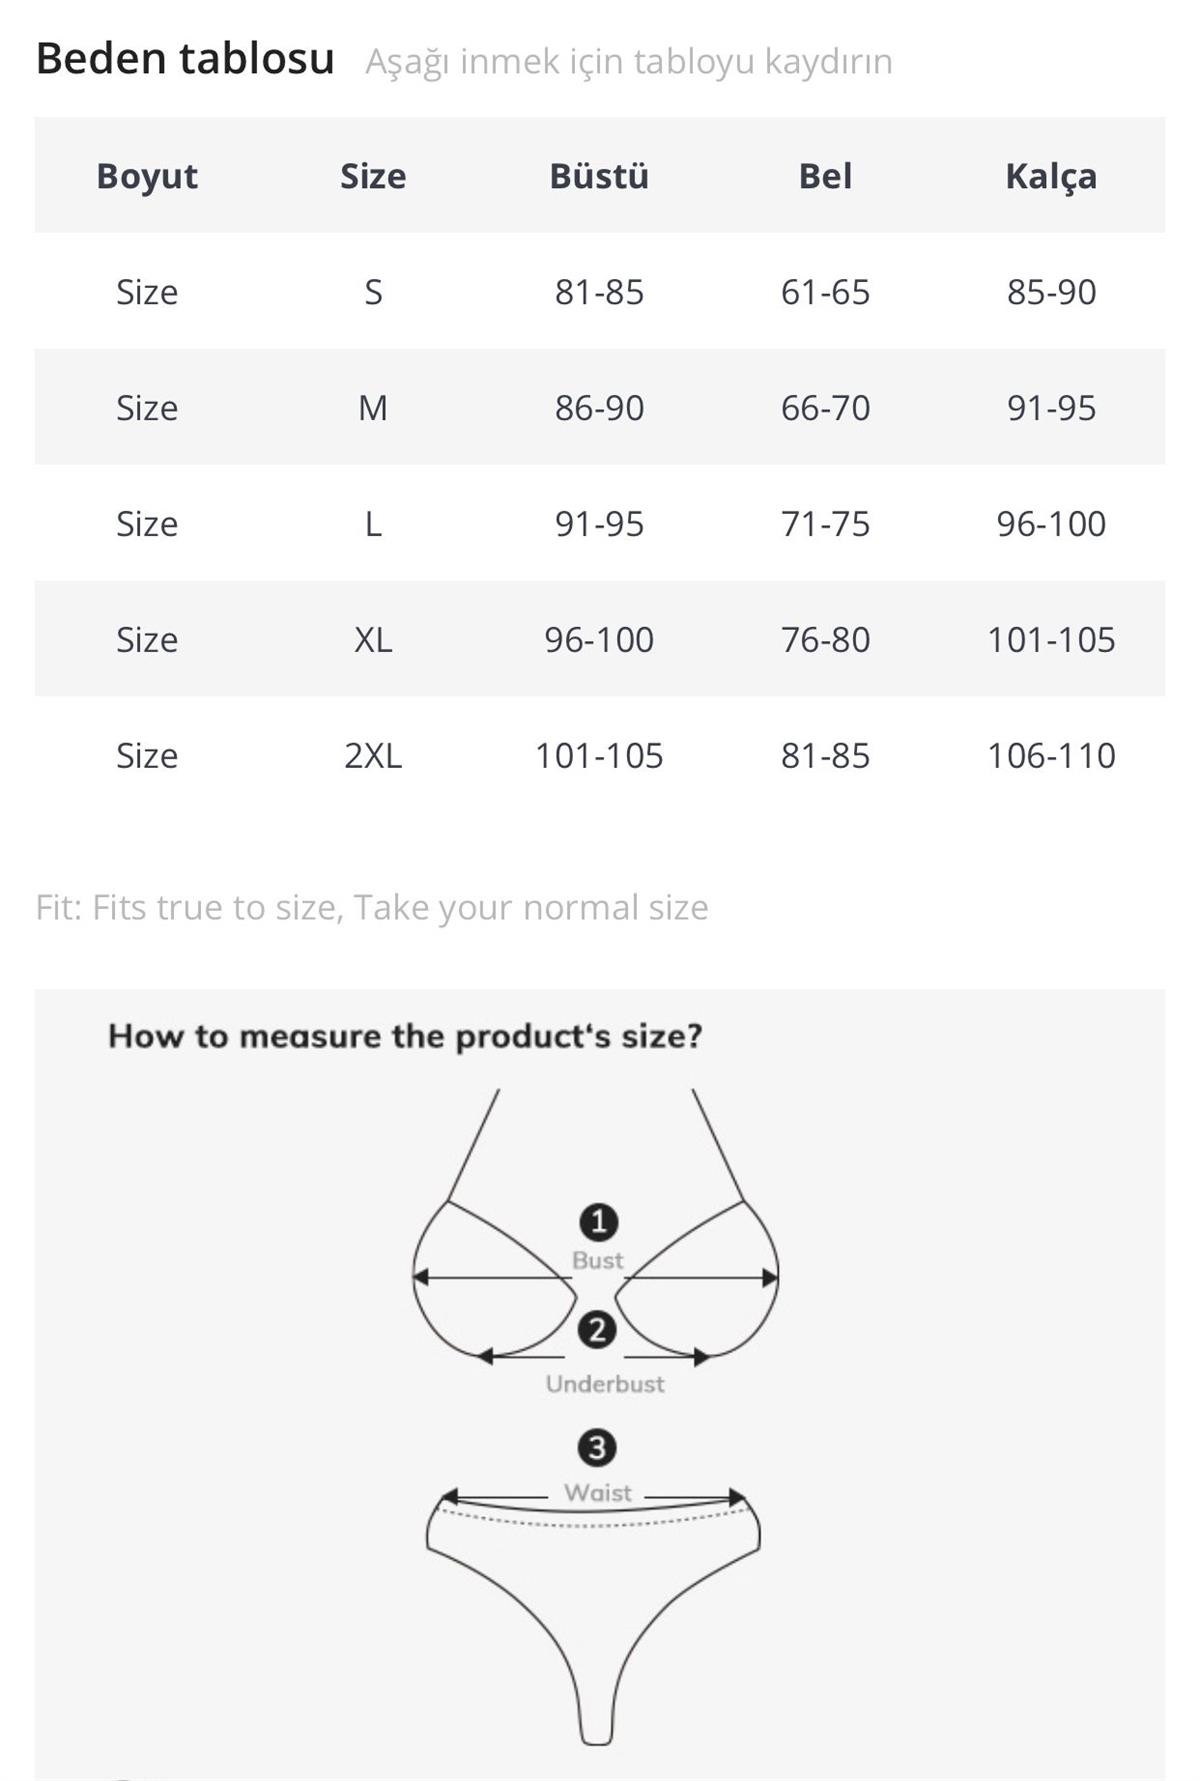This screenshot has height=1781, width=1200.
Task: Click the Büstü column header
Action: pos(599,176)
